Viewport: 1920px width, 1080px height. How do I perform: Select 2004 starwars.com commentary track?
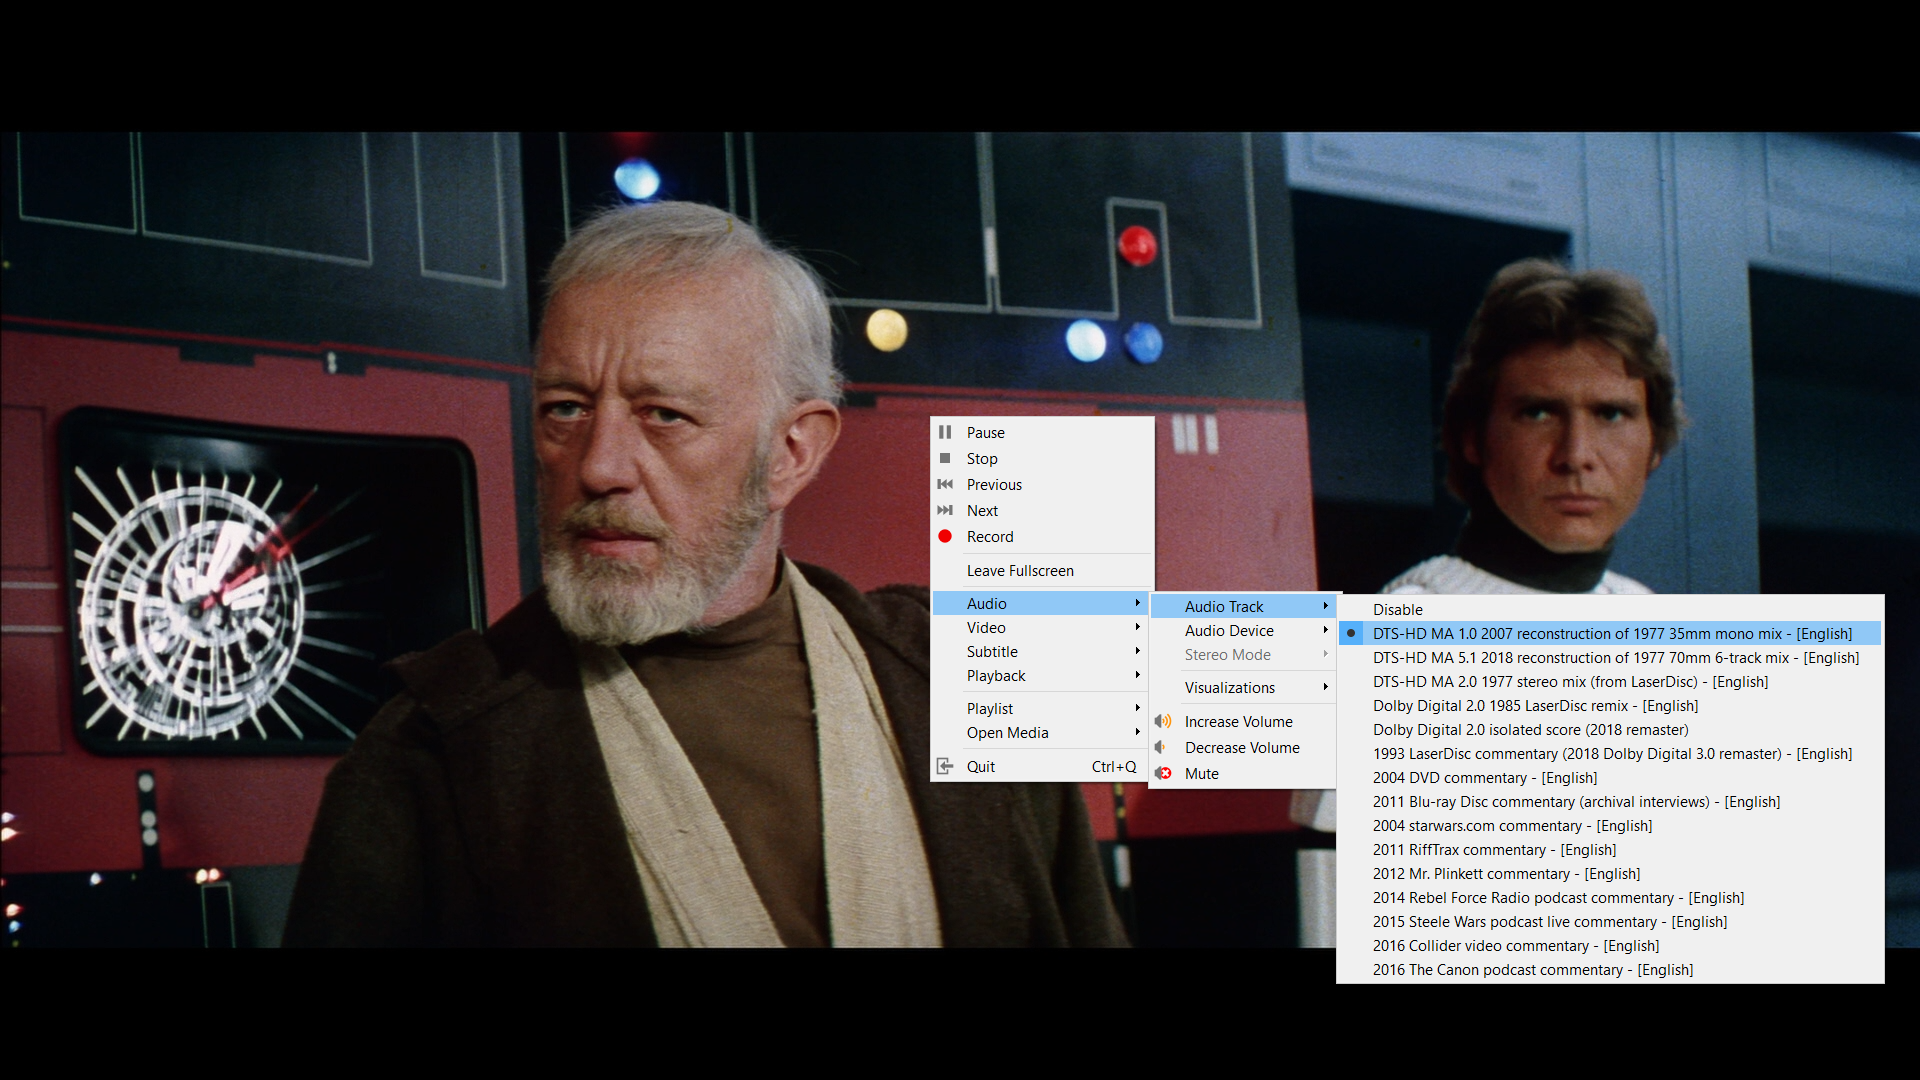[x=1610, y=825]
